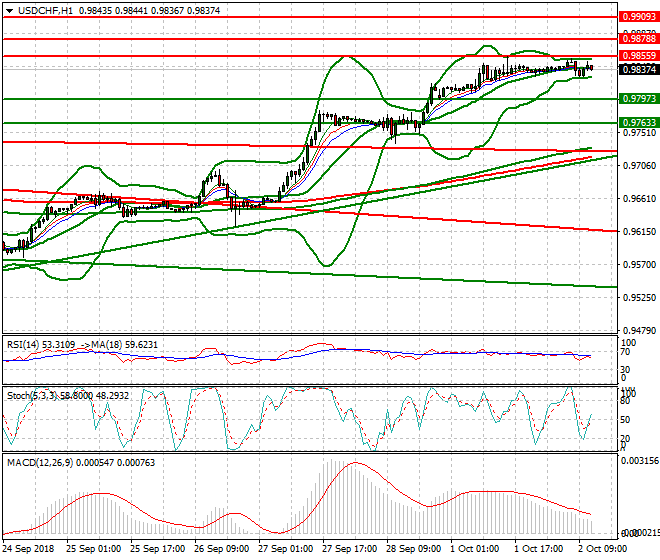Viewport: 660px width, 560px height.
Task: Select the 0.97973 green price level label
Action: (639, 99)
